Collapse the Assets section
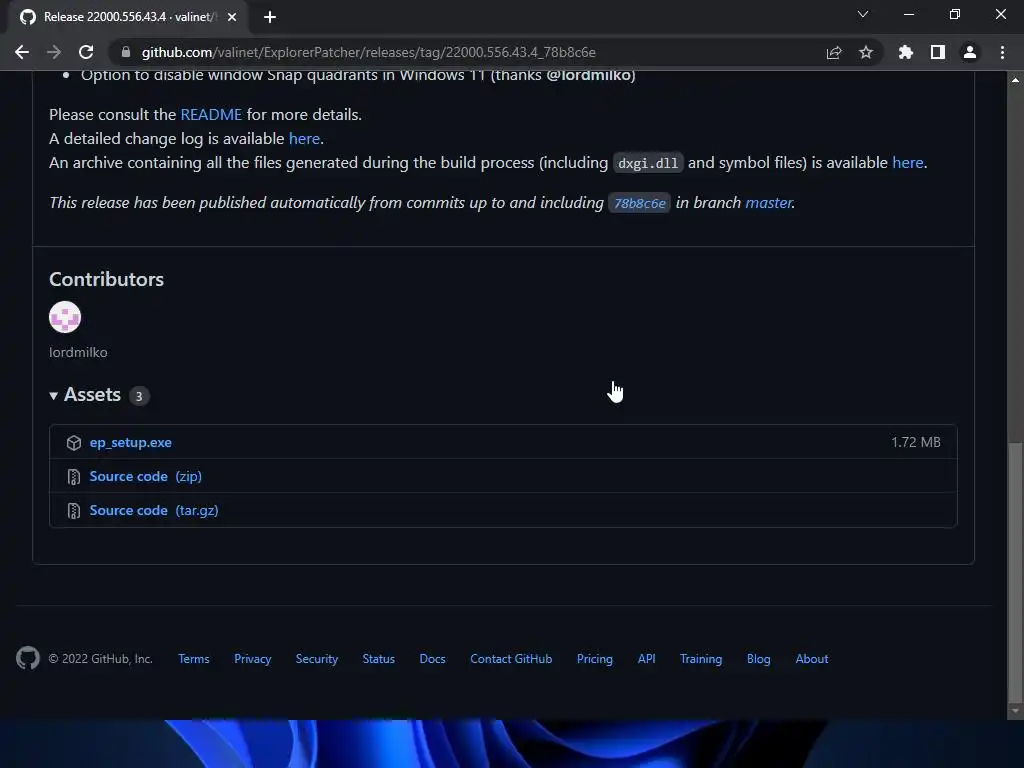 pyautogui.click(x=85, y=395)
